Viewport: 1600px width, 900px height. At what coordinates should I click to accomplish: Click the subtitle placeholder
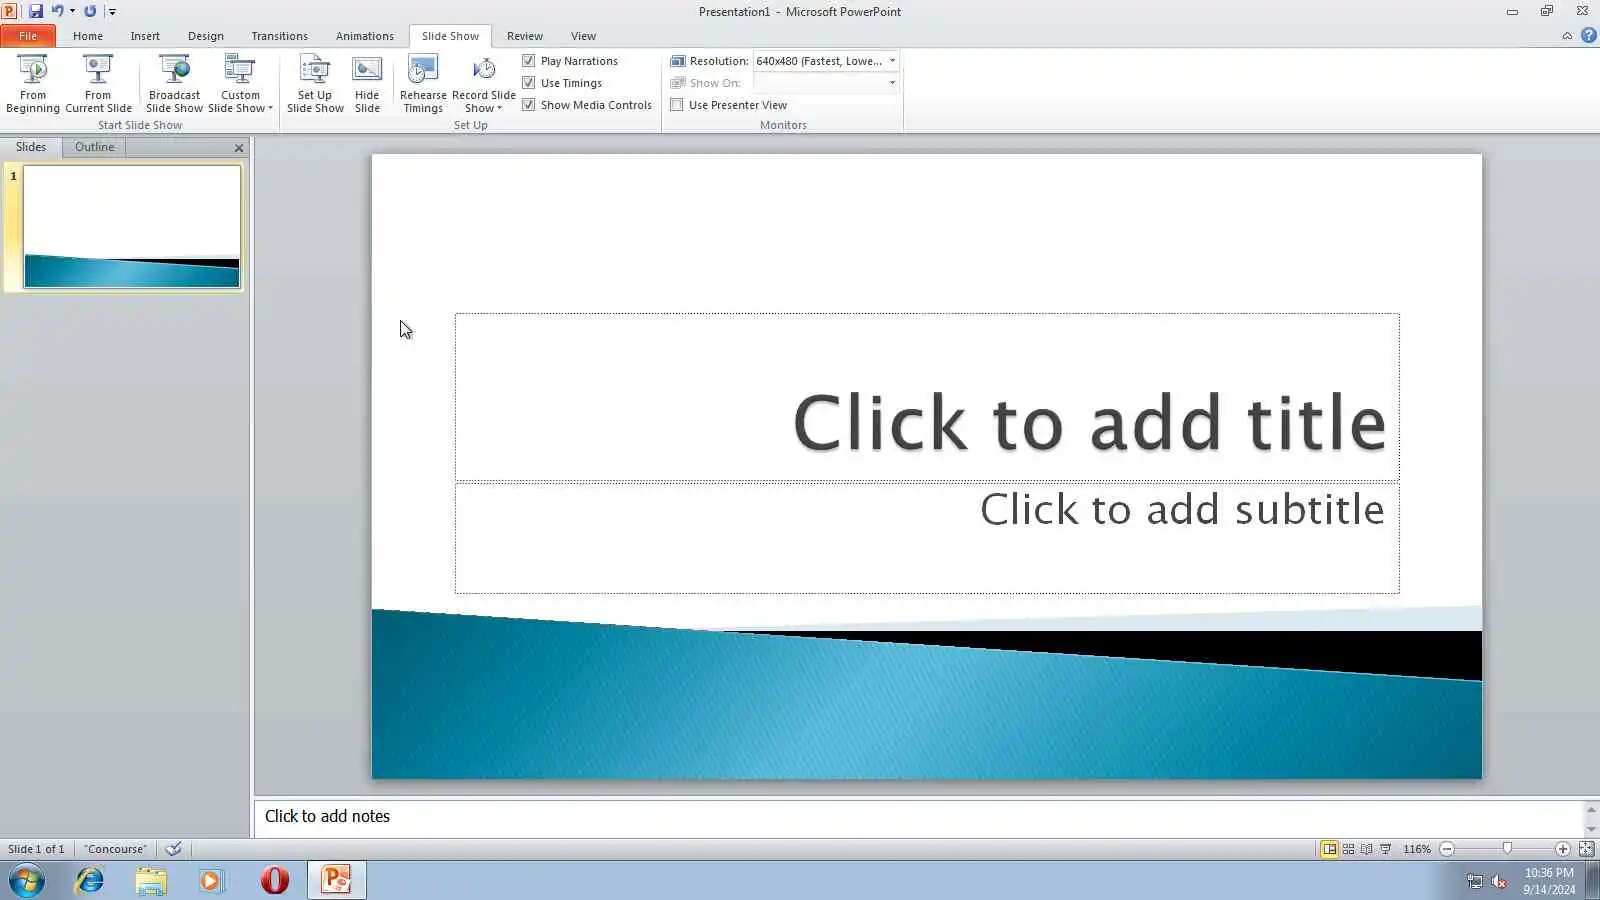click(927, 539)
